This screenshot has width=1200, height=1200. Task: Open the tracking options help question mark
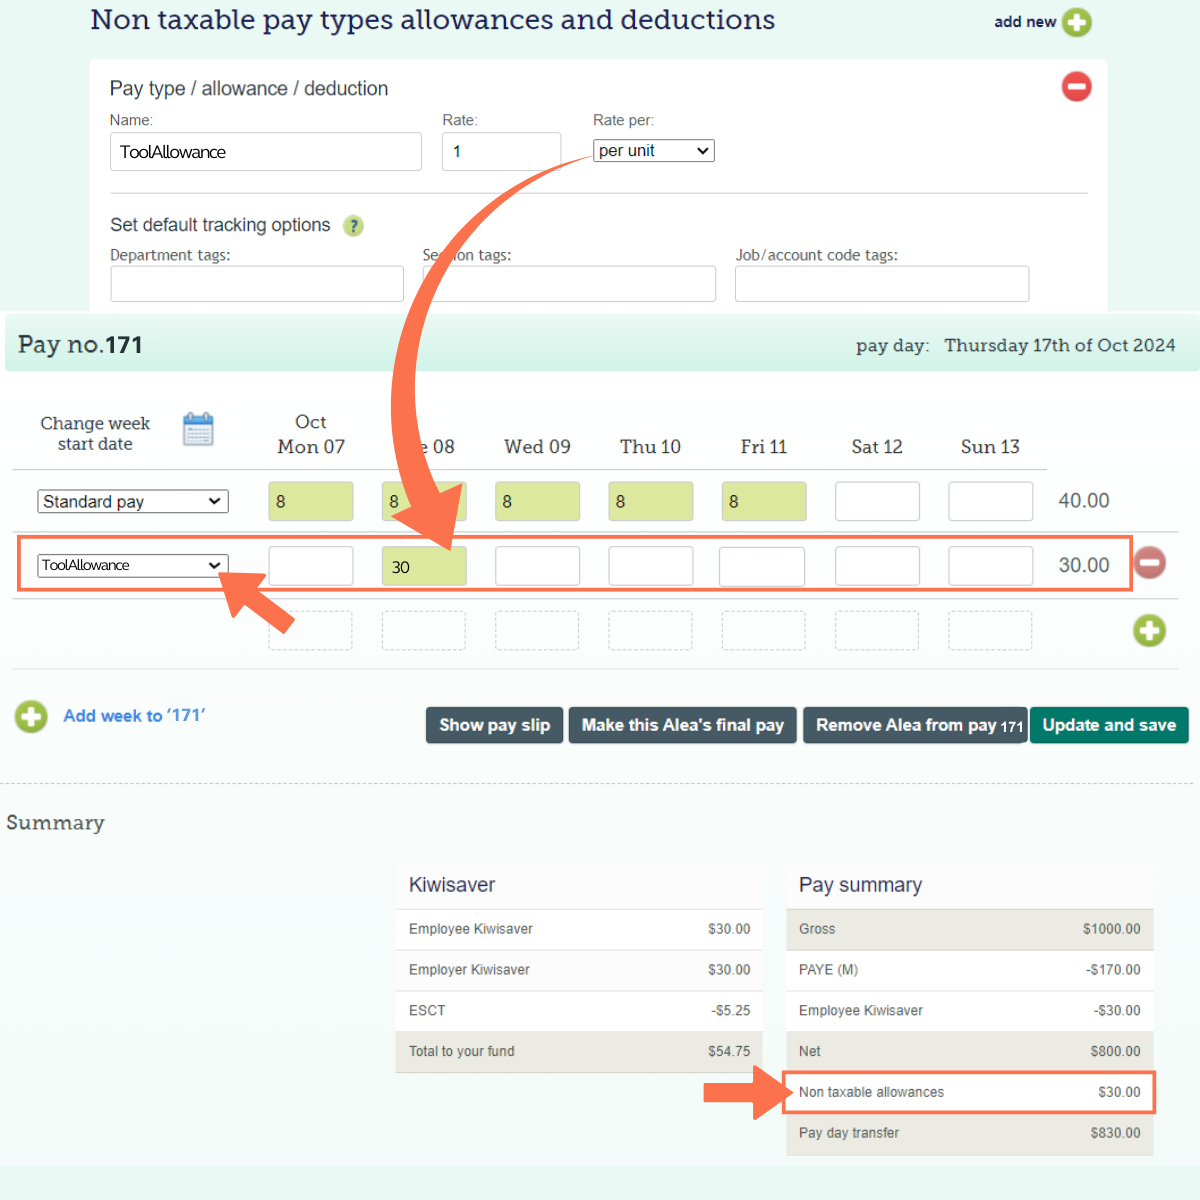pos(353,226)
